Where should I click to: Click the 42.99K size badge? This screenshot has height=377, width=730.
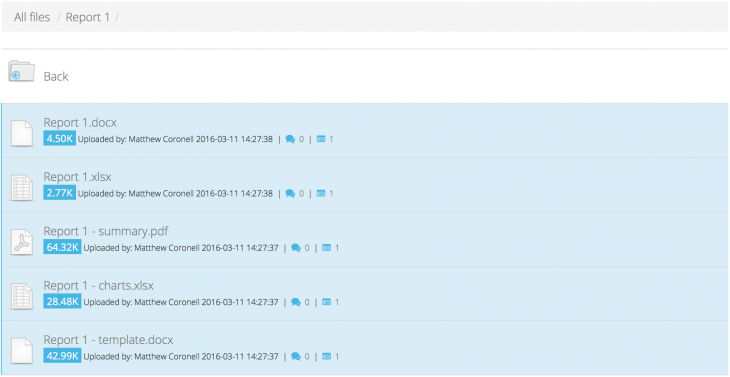point(62,357)
